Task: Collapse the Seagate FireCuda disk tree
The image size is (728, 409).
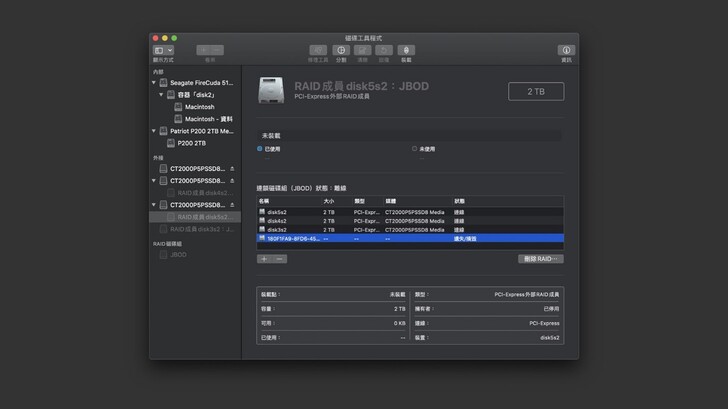Action: (155, 83)
